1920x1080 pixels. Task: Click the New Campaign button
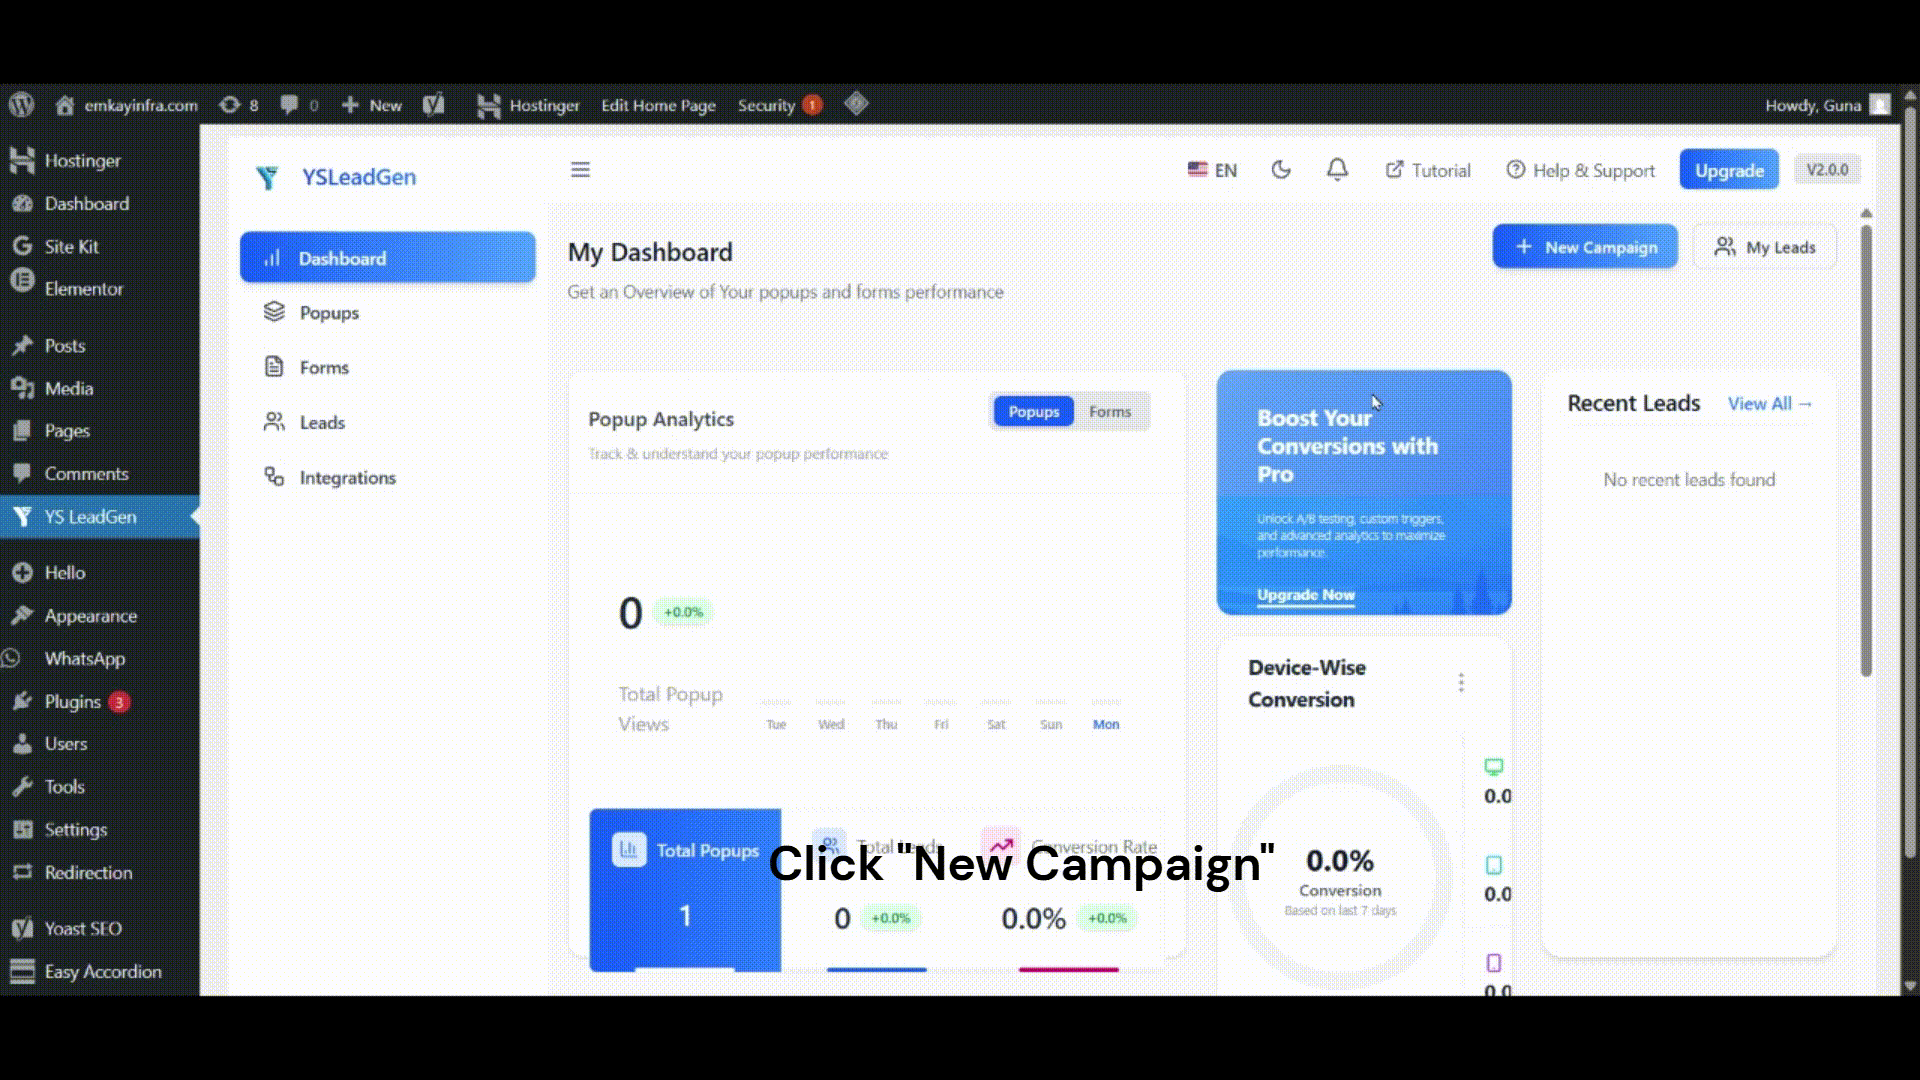1585,247
